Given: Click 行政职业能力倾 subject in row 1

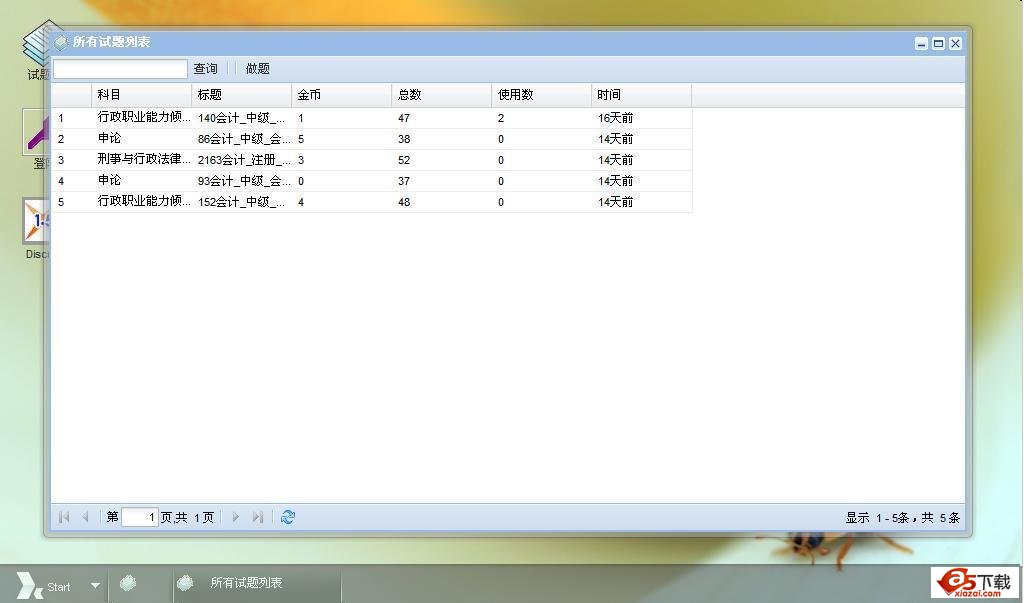Looking at the screenshot, I should [x=144, y=117].
